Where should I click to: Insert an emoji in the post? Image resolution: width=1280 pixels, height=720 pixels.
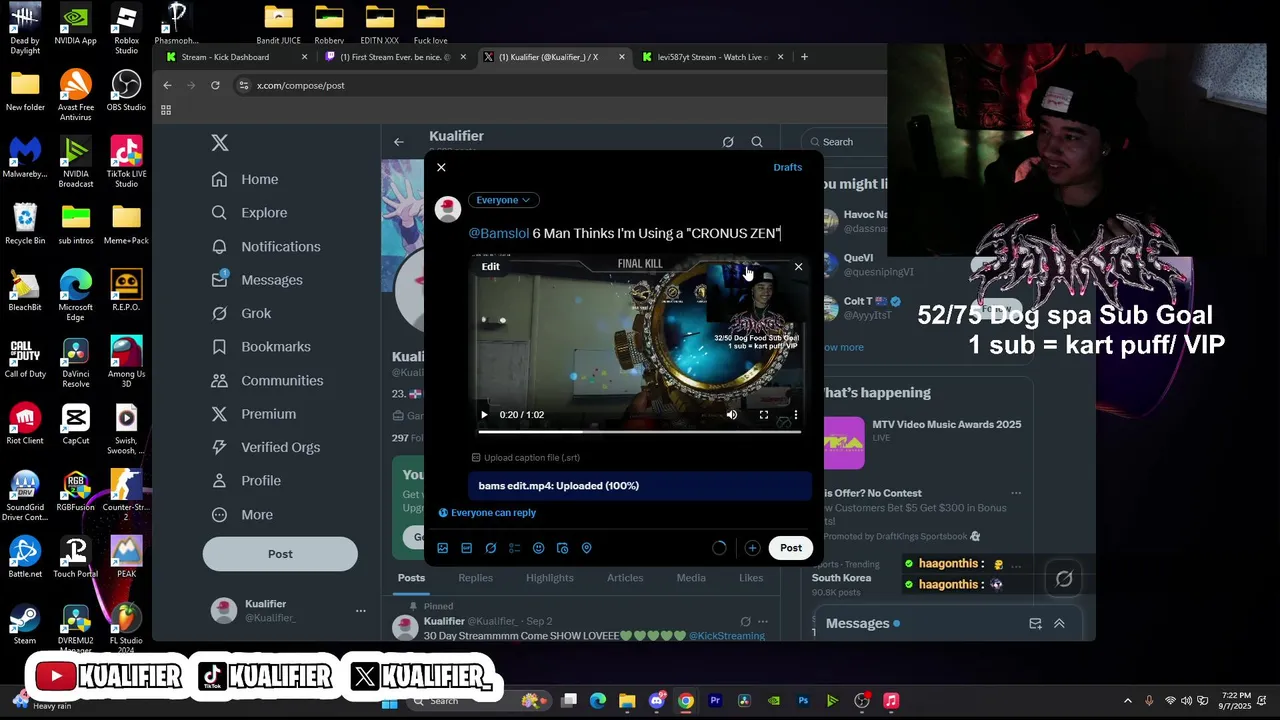(539, 548)
